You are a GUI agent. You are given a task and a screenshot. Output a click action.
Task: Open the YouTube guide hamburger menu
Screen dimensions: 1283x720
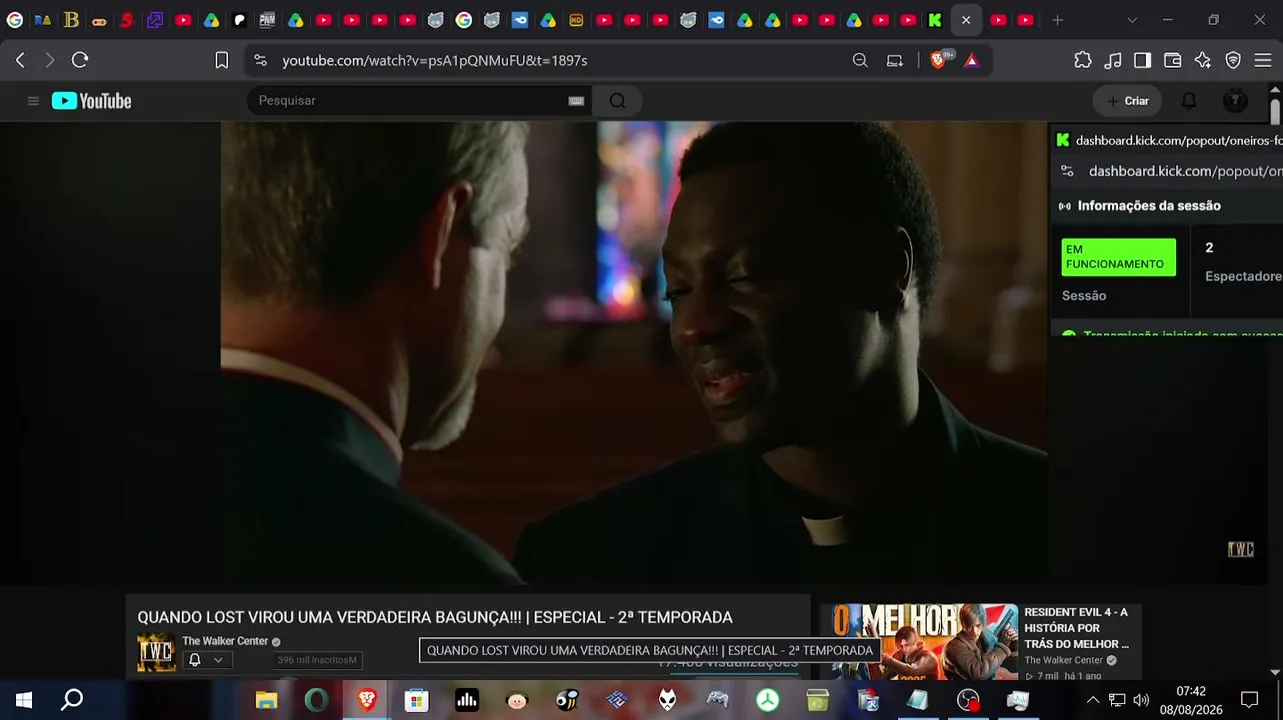click(x=33, y=101)
